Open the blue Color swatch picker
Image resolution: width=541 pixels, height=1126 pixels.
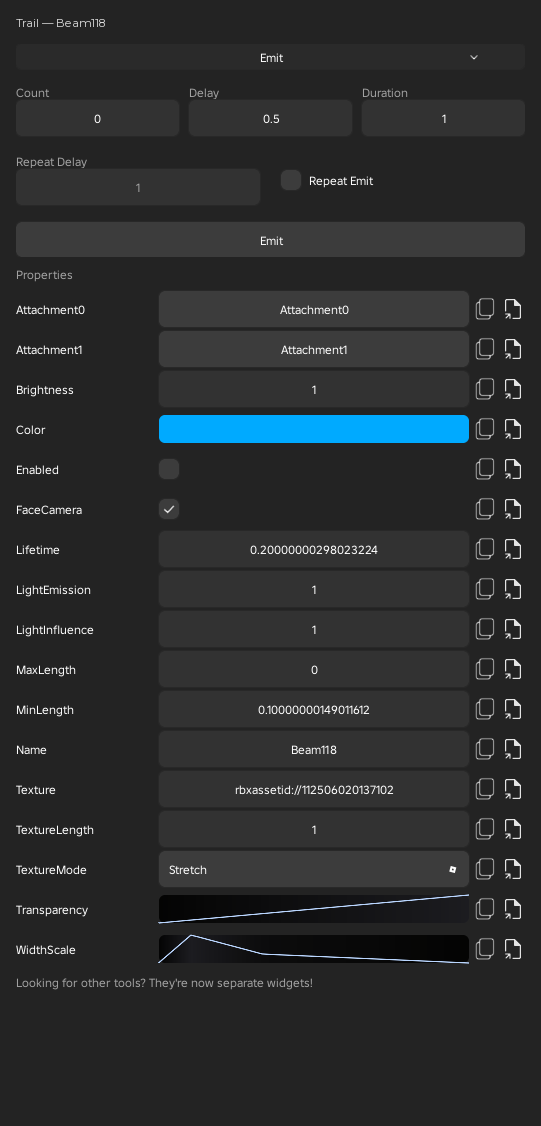pos(313,429)
